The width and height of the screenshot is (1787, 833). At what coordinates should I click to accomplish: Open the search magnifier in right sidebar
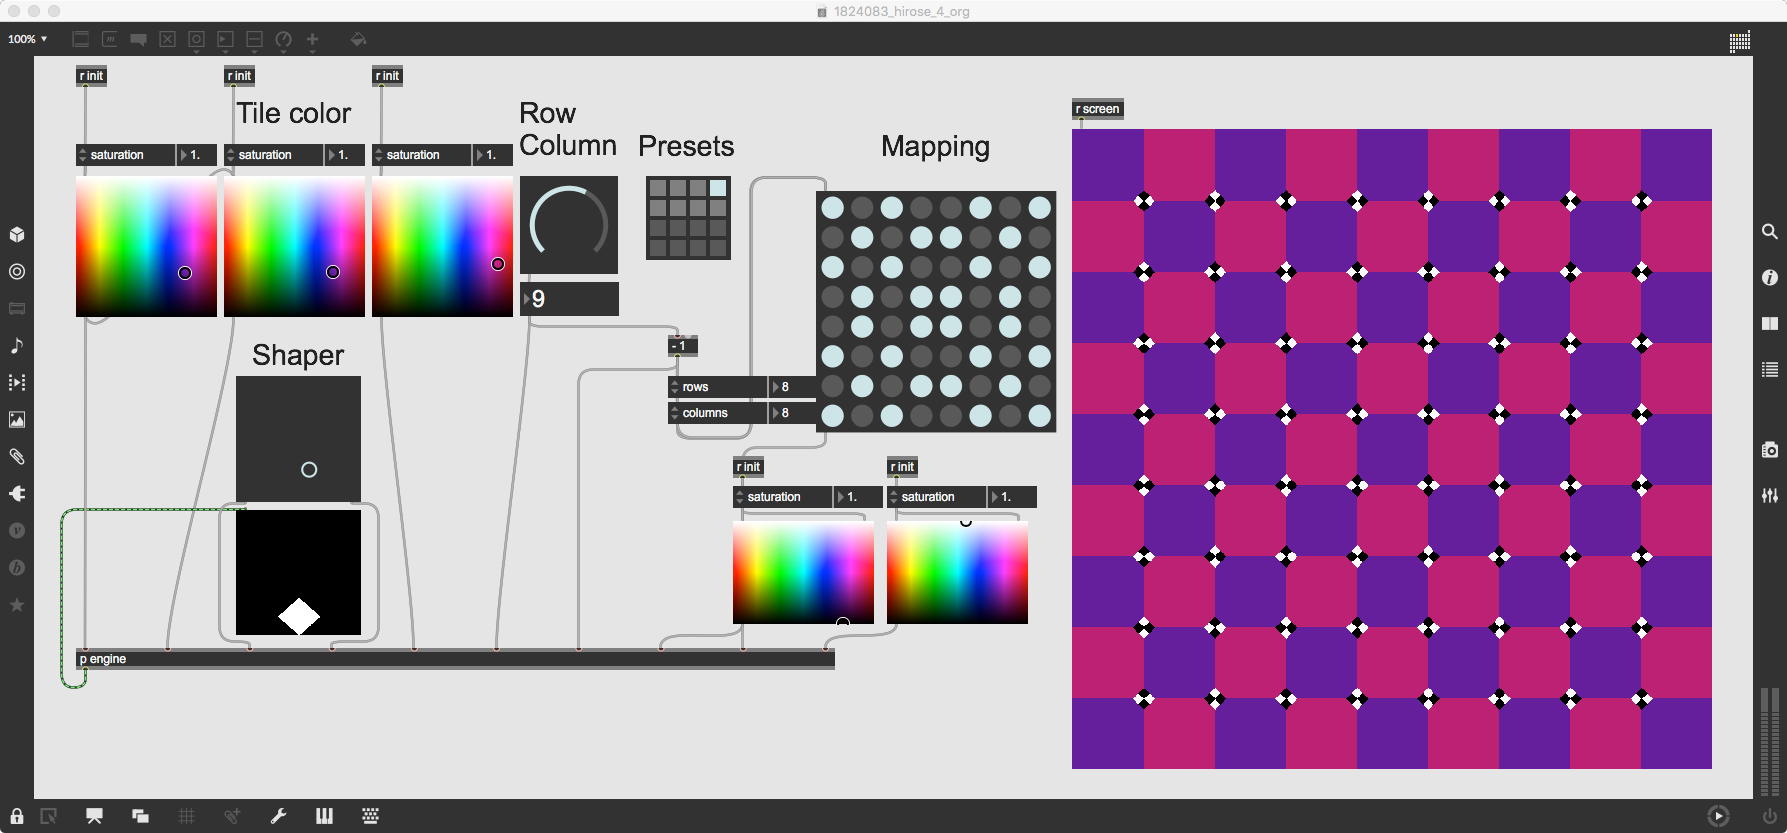[1769, 231]
